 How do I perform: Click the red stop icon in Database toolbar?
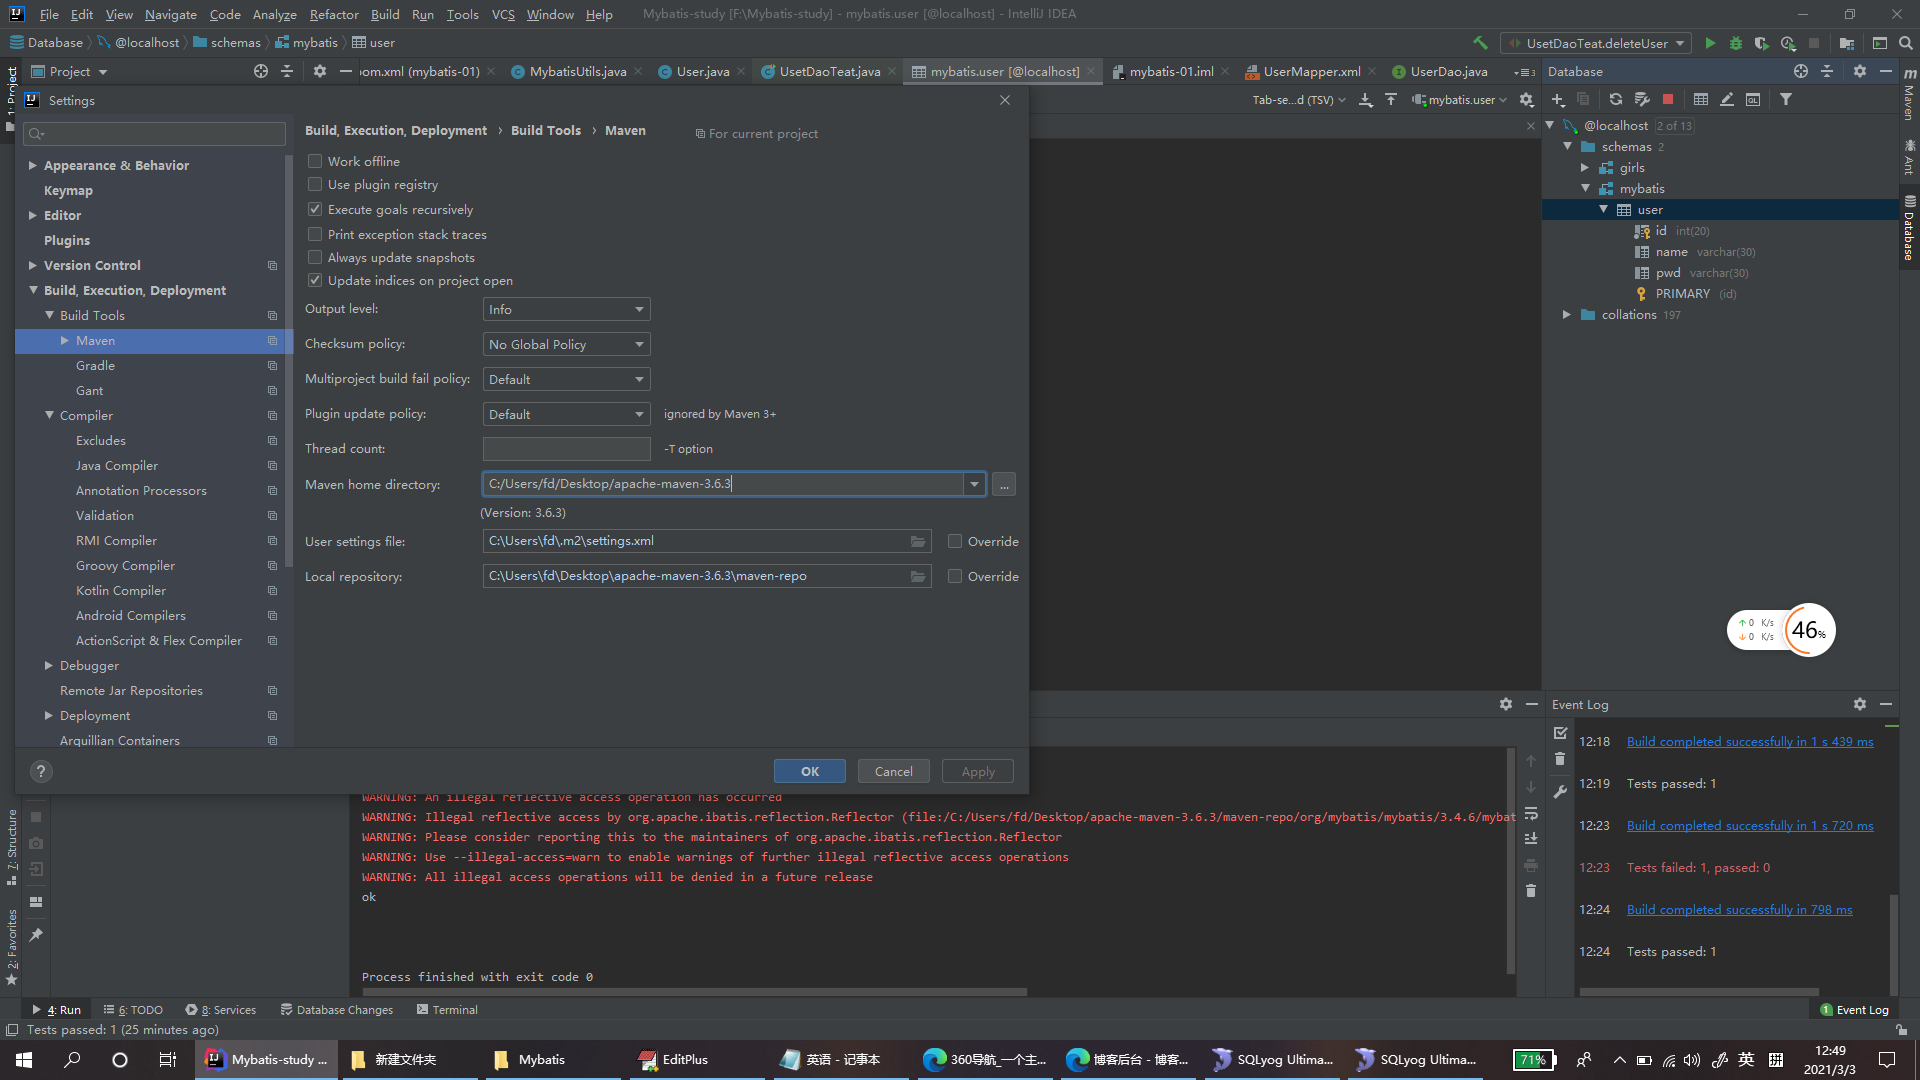pos(1668,99)
